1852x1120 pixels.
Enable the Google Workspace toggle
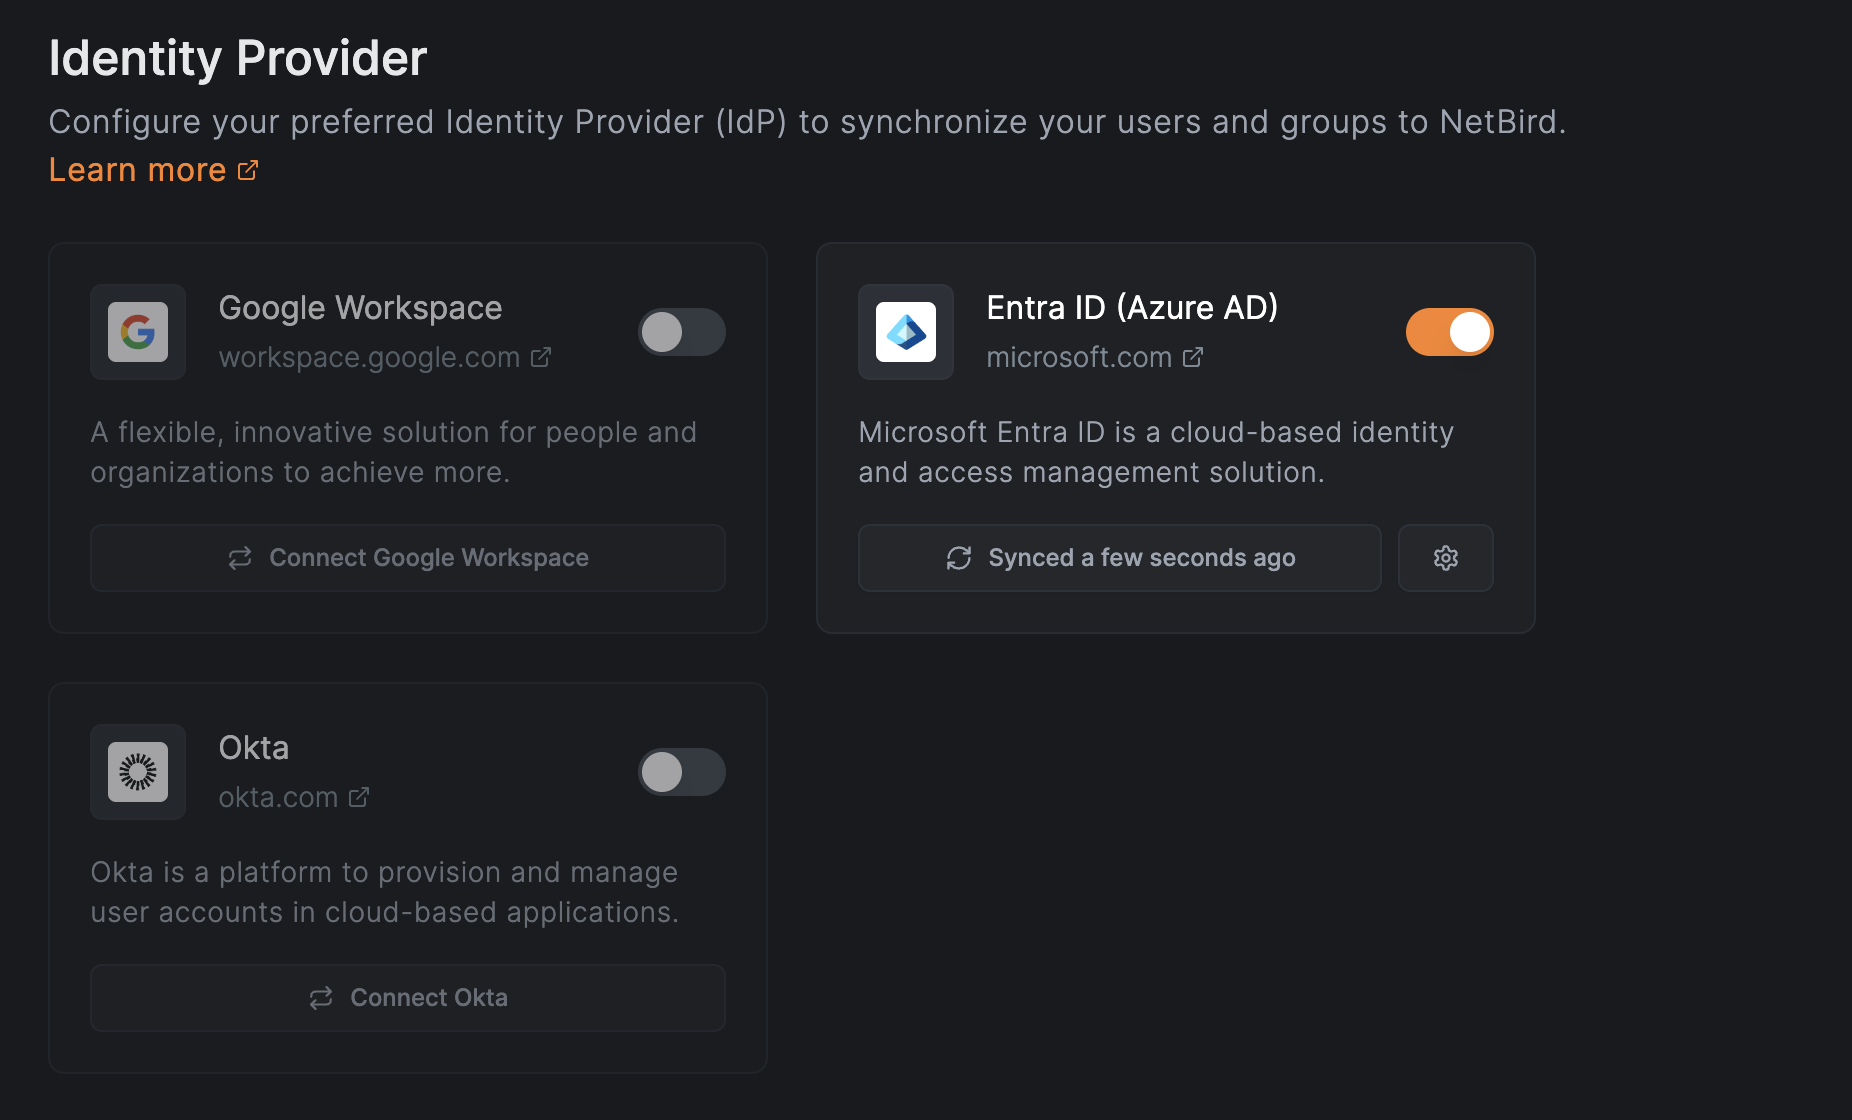point(682,332)
